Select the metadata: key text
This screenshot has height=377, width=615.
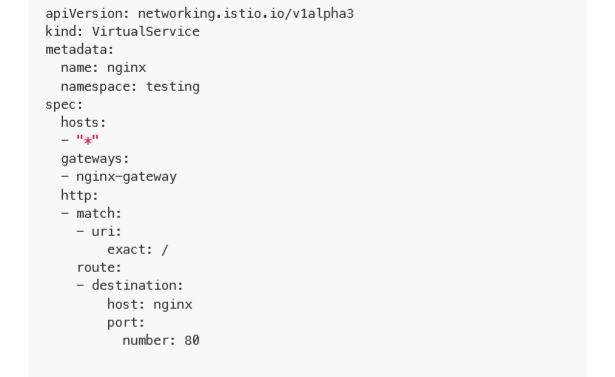[x=79, y=49]
